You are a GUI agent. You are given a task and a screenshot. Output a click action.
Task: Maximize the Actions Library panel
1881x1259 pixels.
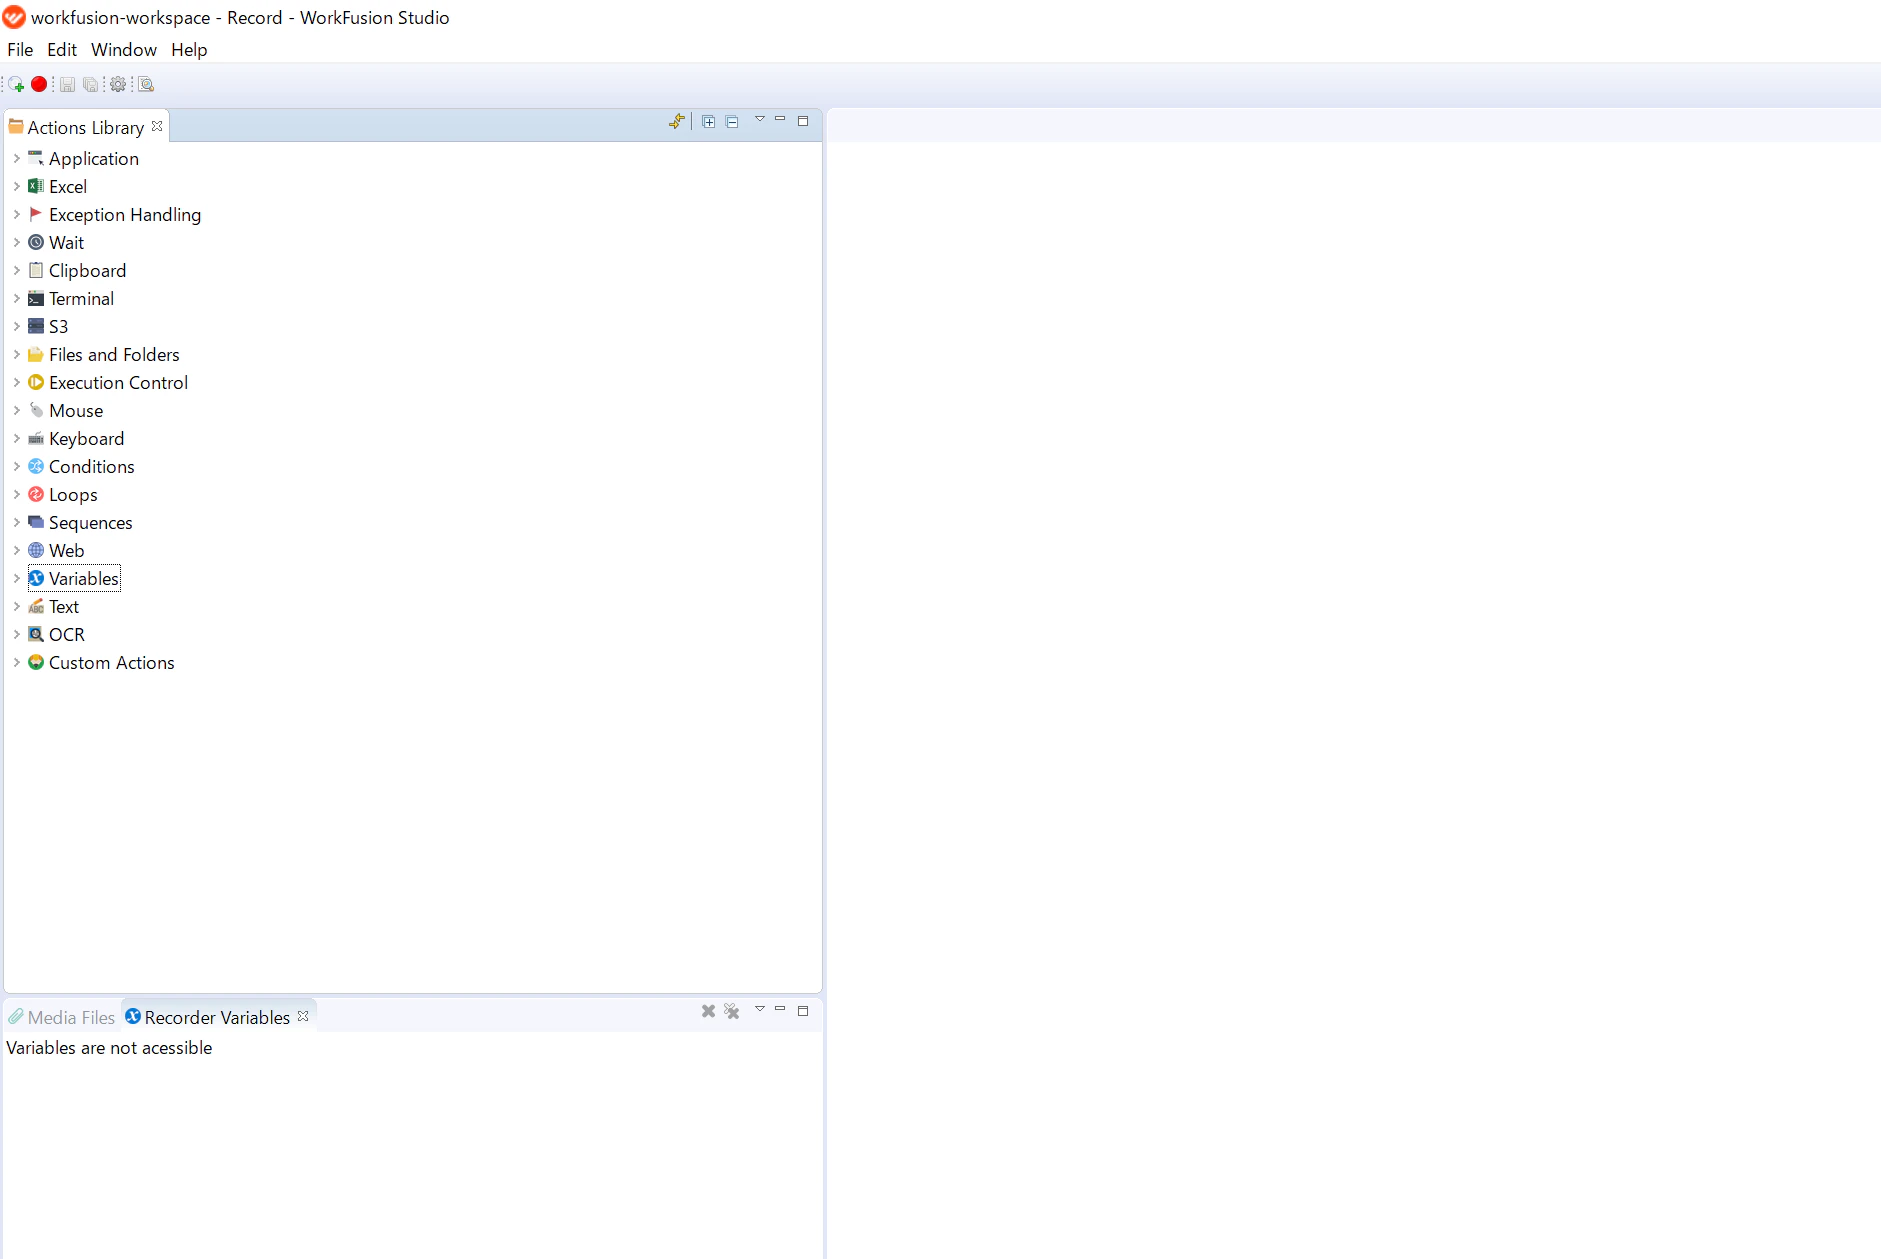pos(803,121)
